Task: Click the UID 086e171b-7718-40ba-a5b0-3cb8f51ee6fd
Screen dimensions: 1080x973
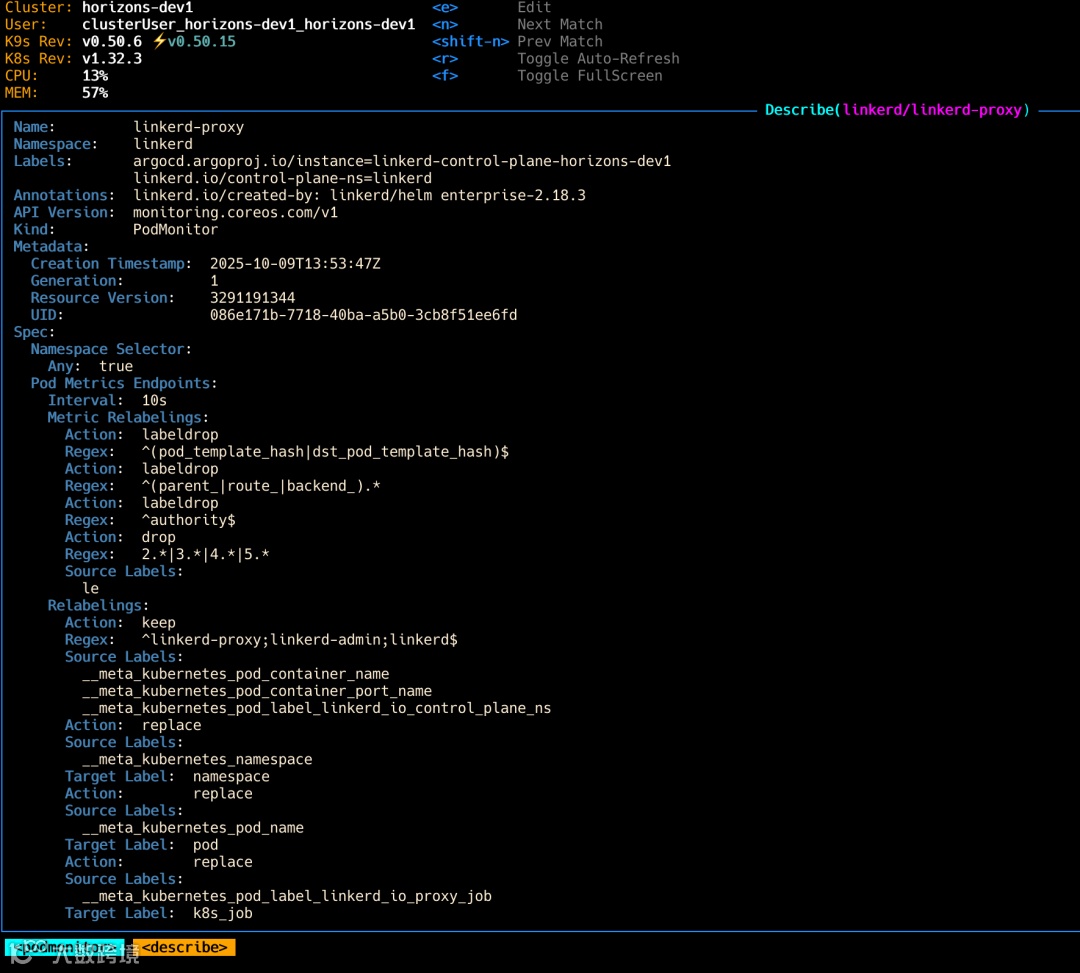Action: click(x=364, y=315)
